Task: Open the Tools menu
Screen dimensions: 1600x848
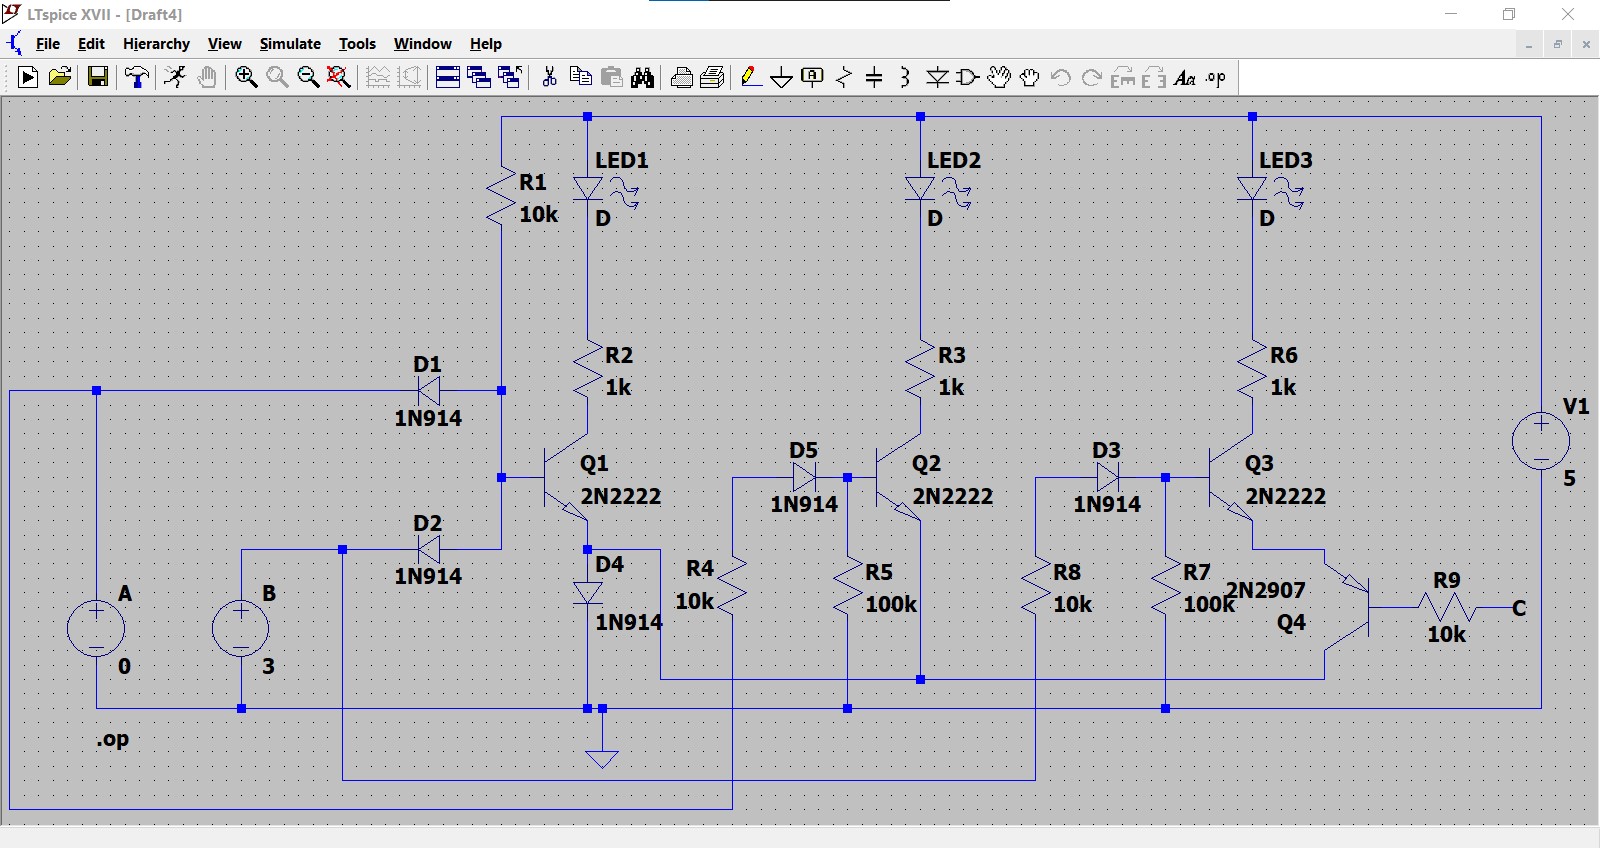Action: 357,44
